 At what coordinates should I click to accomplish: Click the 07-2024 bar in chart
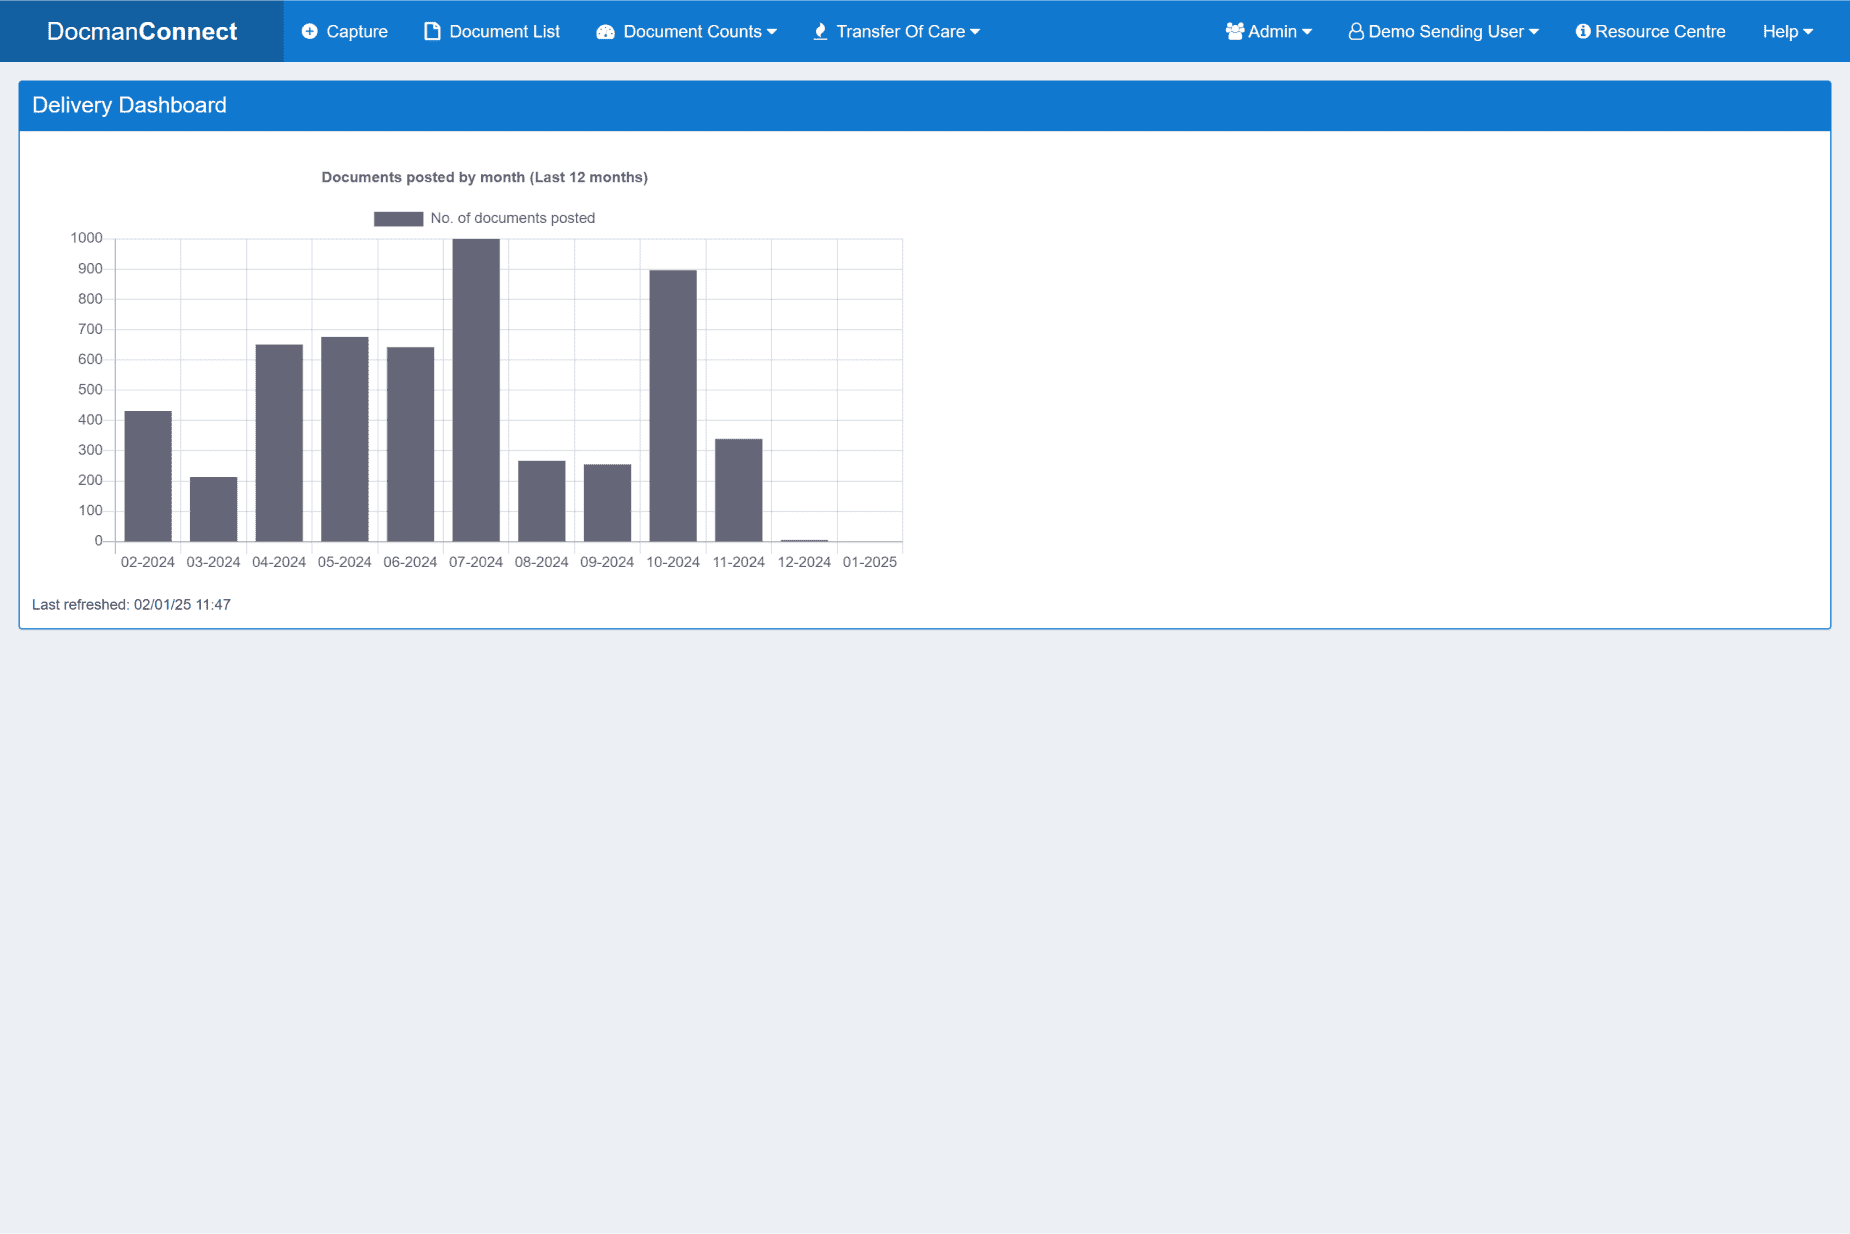coord(476,390)
